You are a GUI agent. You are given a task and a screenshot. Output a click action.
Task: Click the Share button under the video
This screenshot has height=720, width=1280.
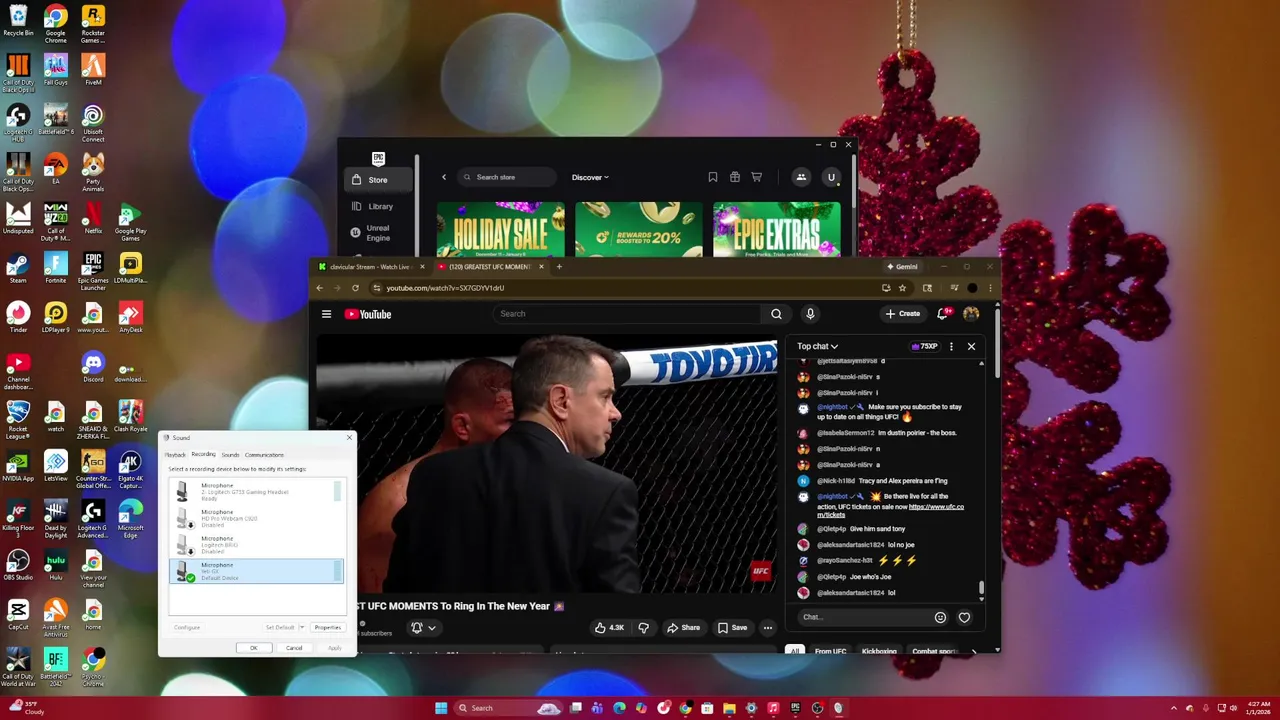(684, 628)
